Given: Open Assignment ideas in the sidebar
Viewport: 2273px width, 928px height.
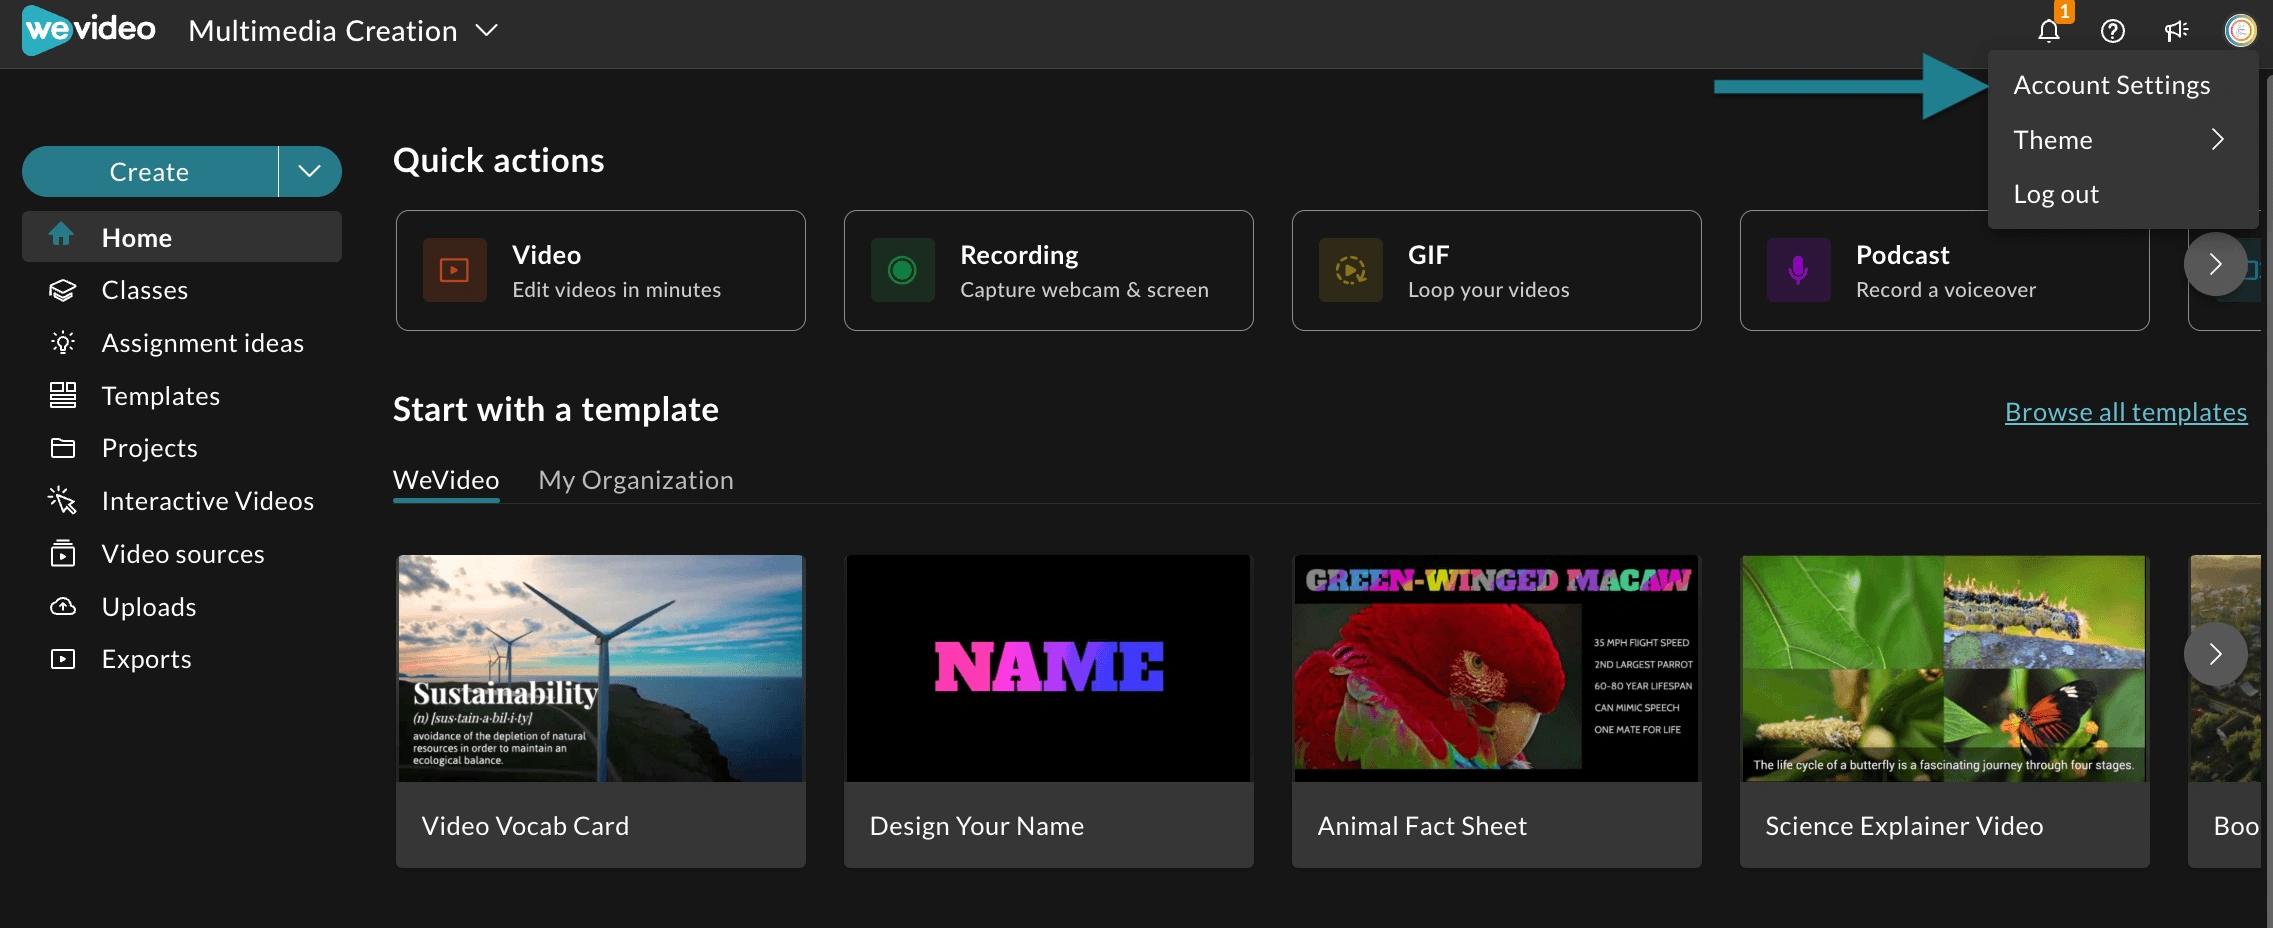Looking at the screenshot, I should coord(182,343).
